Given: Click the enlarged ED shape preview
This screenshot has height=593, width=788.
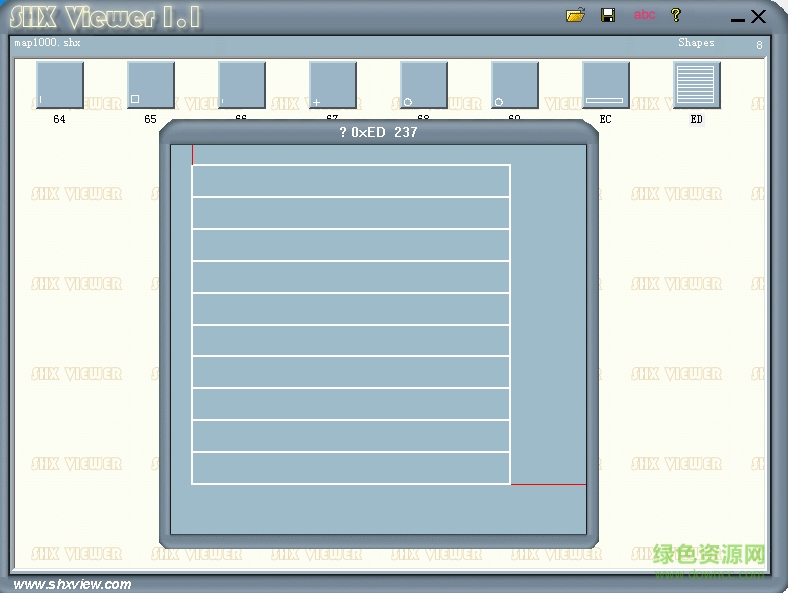Looking at the screenshot, I should [x=378, y=340].
